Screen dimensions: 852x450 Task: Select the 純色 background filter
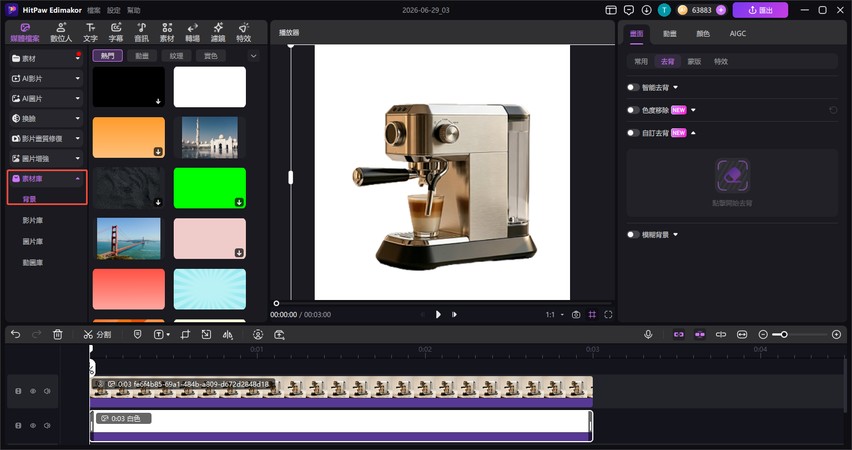tap(210, 55)
